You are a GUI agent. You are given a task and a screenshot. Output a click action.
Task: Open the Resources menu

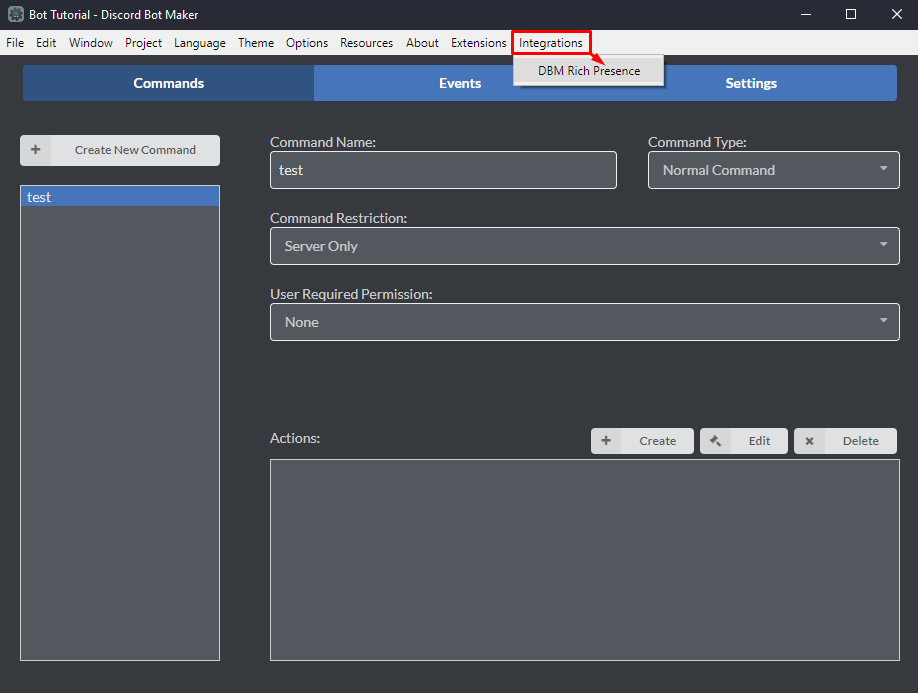(366, 43)
